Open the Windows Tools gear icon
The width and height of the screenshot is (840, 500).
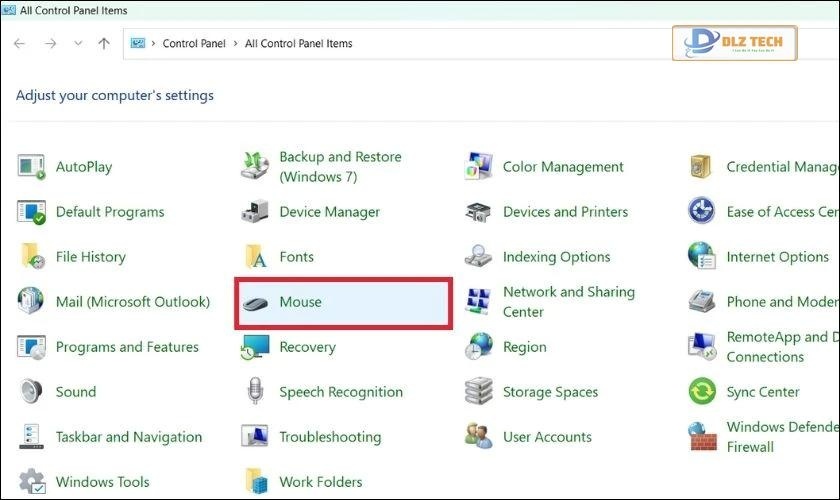[32, 481]
